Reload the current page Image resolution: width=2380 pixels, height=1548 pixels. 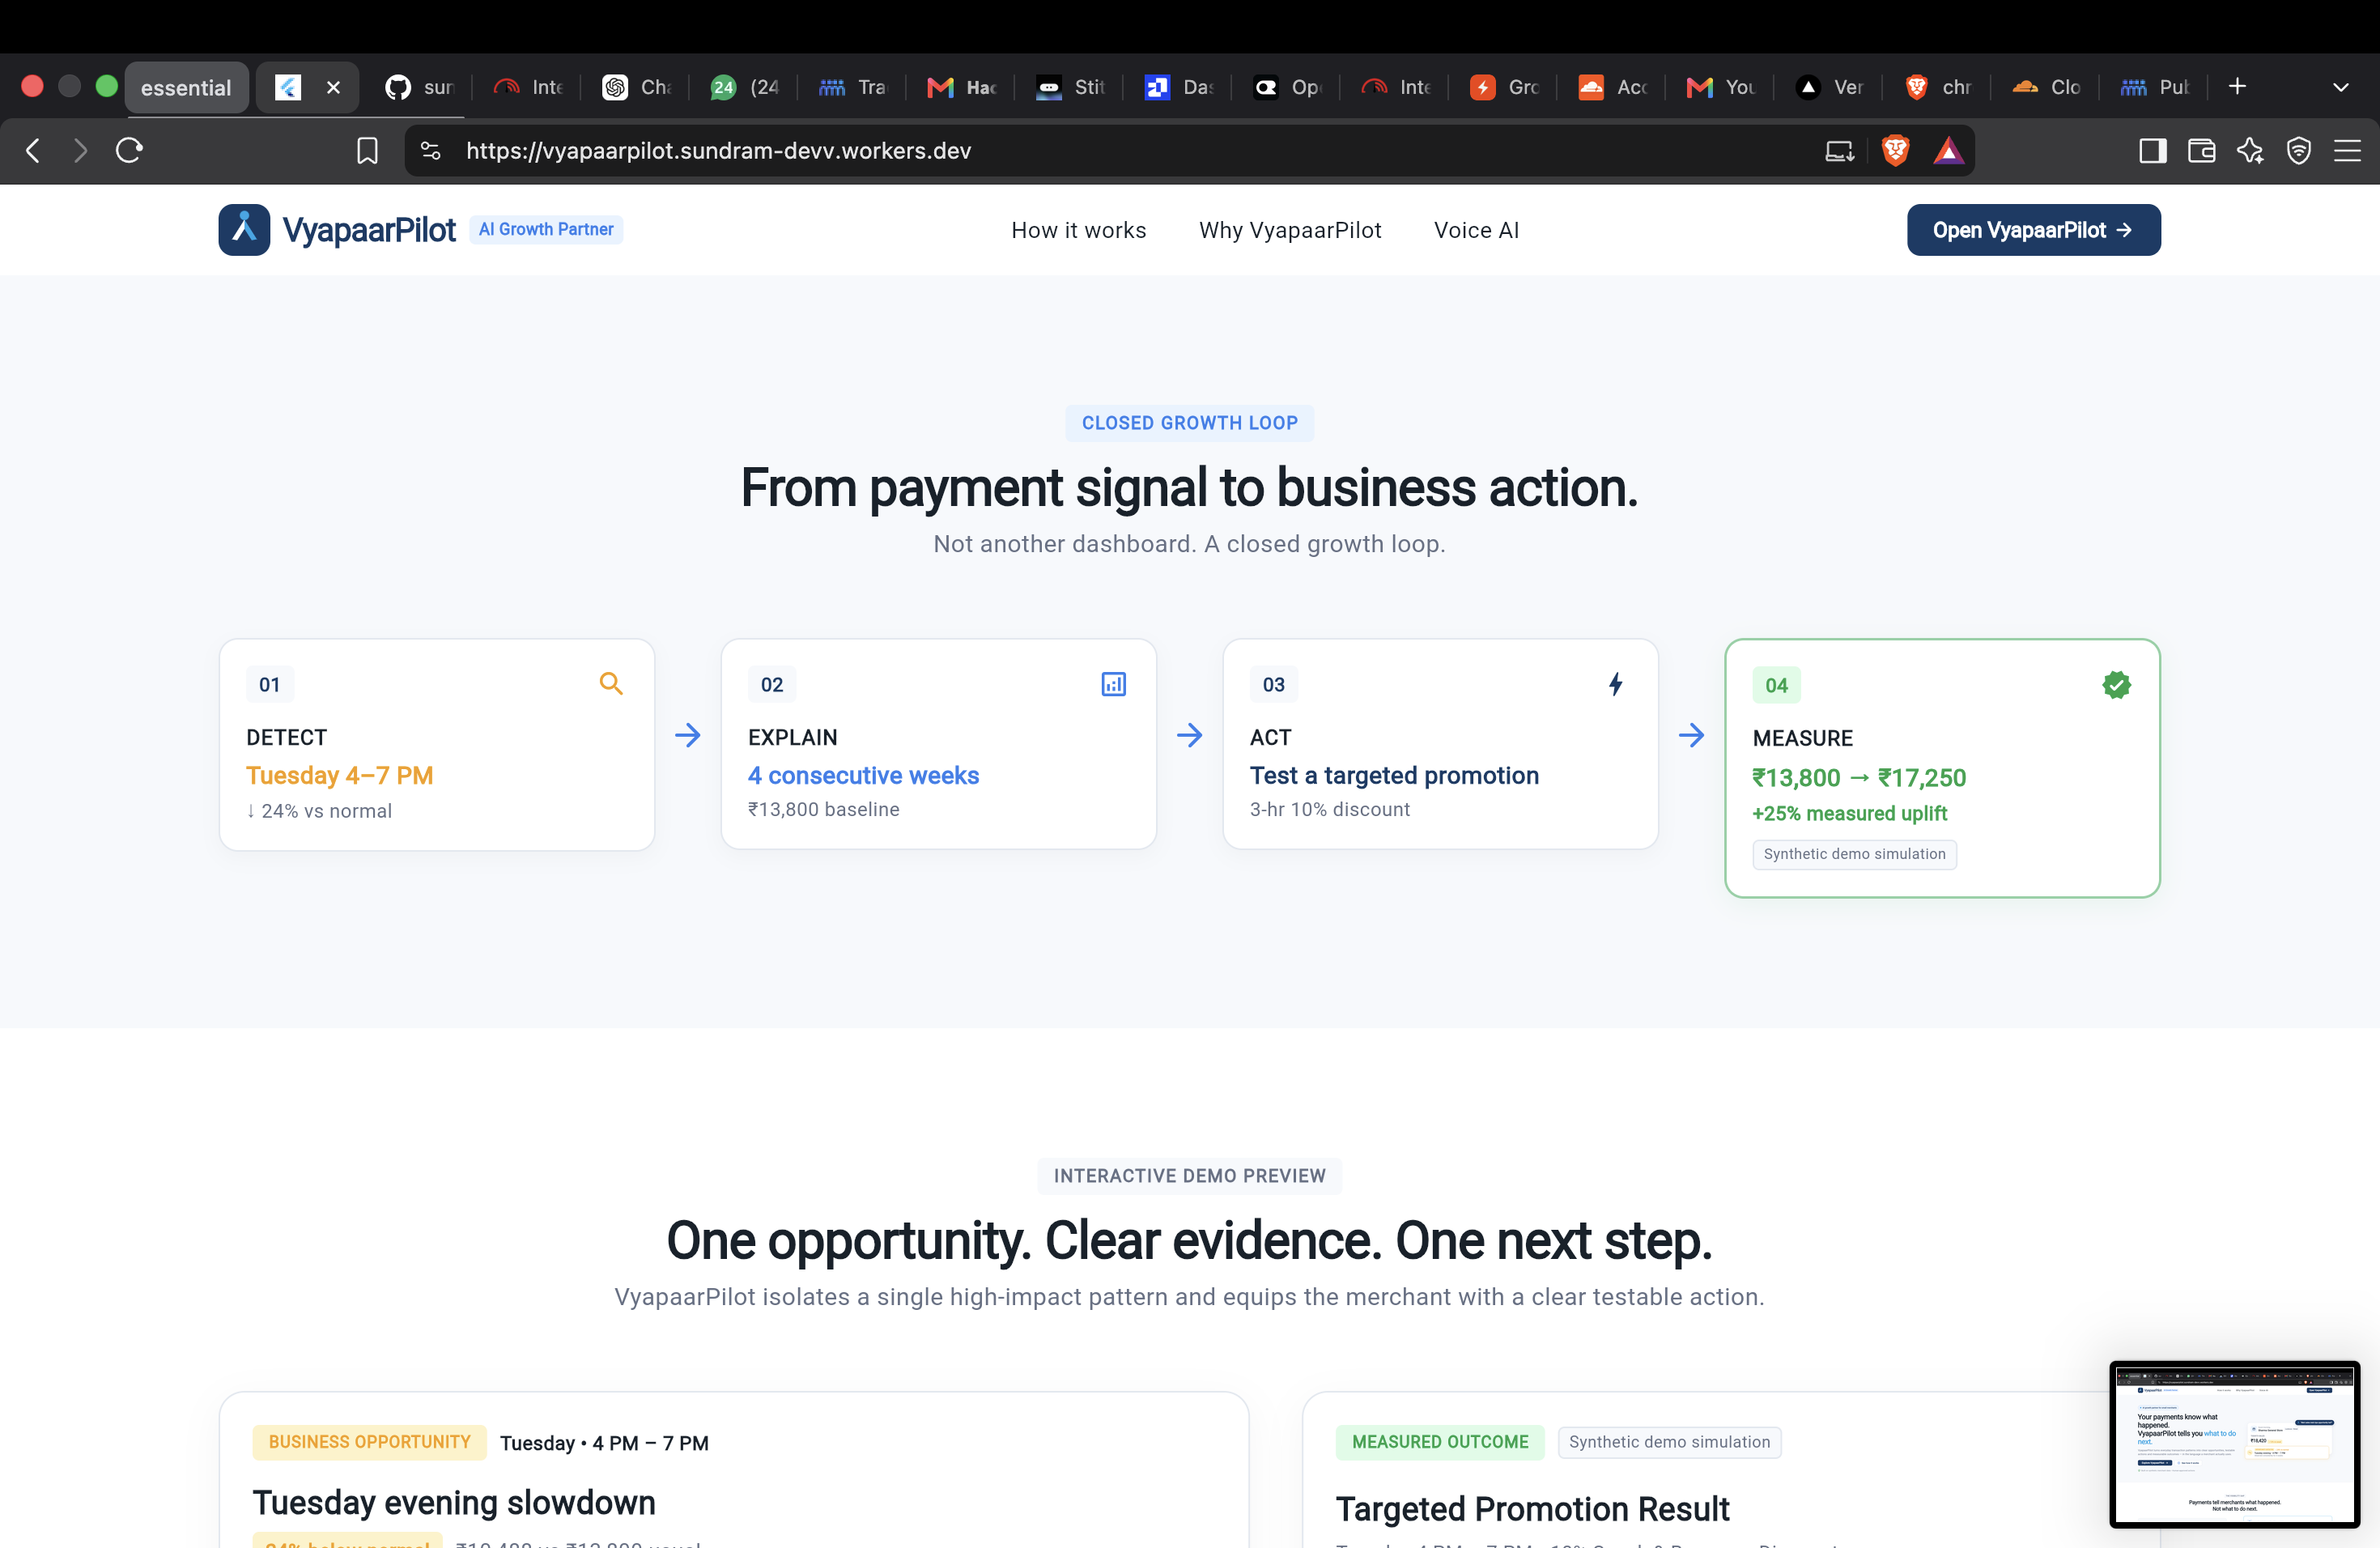130,151
